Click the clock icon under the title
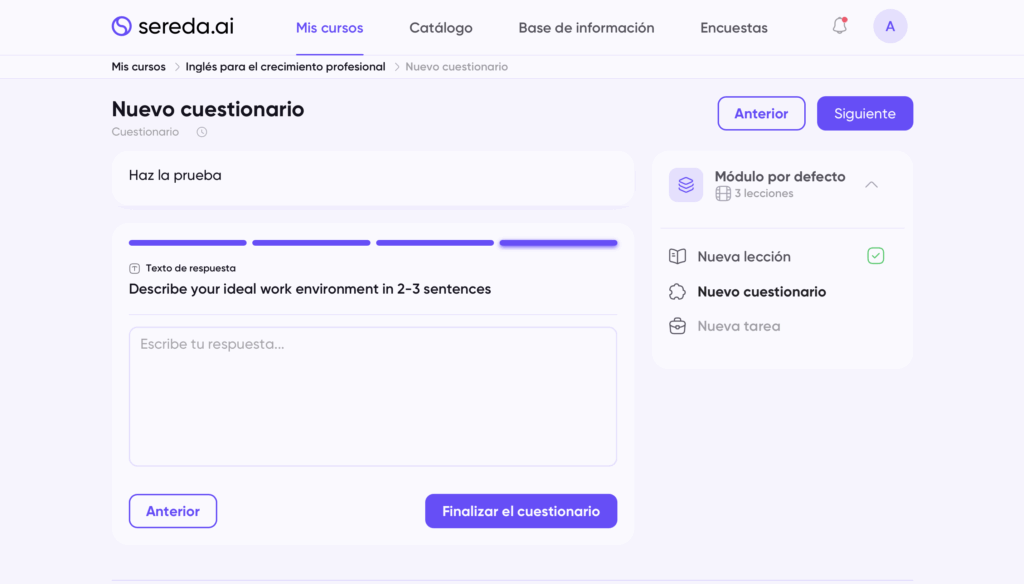Screen dimensions: 1024x584 (202, 132)
